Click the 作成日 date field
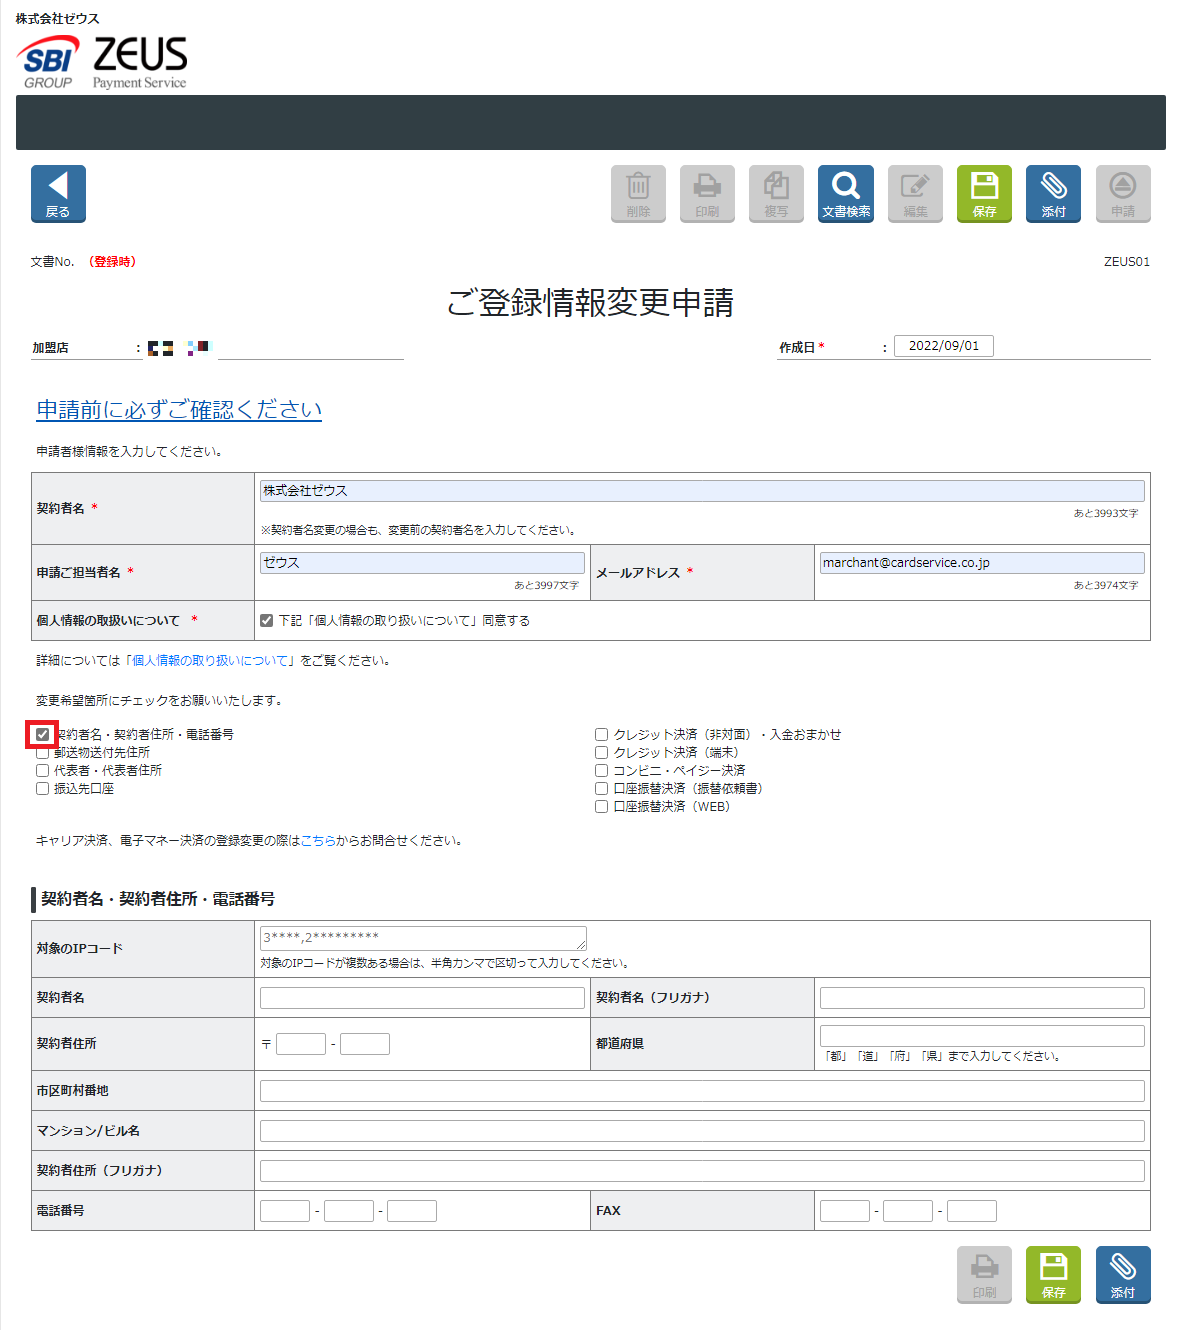The image size is (1182, 1331). pyautogui.click(x=943, y=346)
